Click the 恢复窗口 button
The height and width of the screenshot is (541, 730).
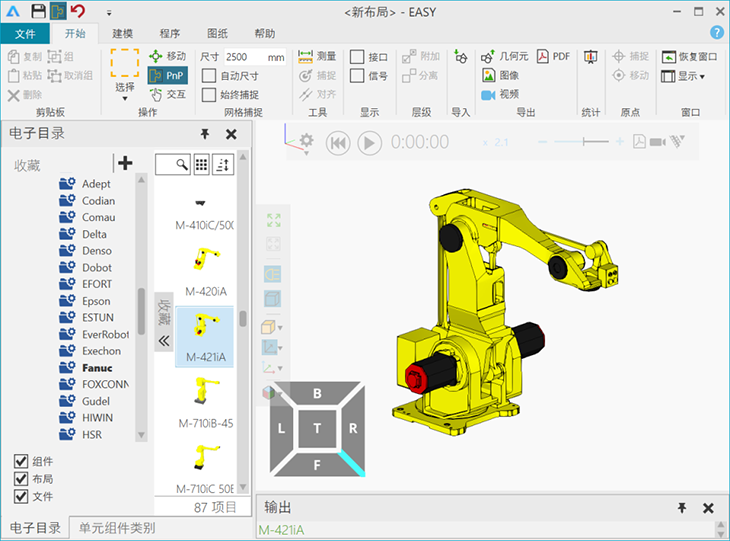pyautogui.click(x=690, y=57)
